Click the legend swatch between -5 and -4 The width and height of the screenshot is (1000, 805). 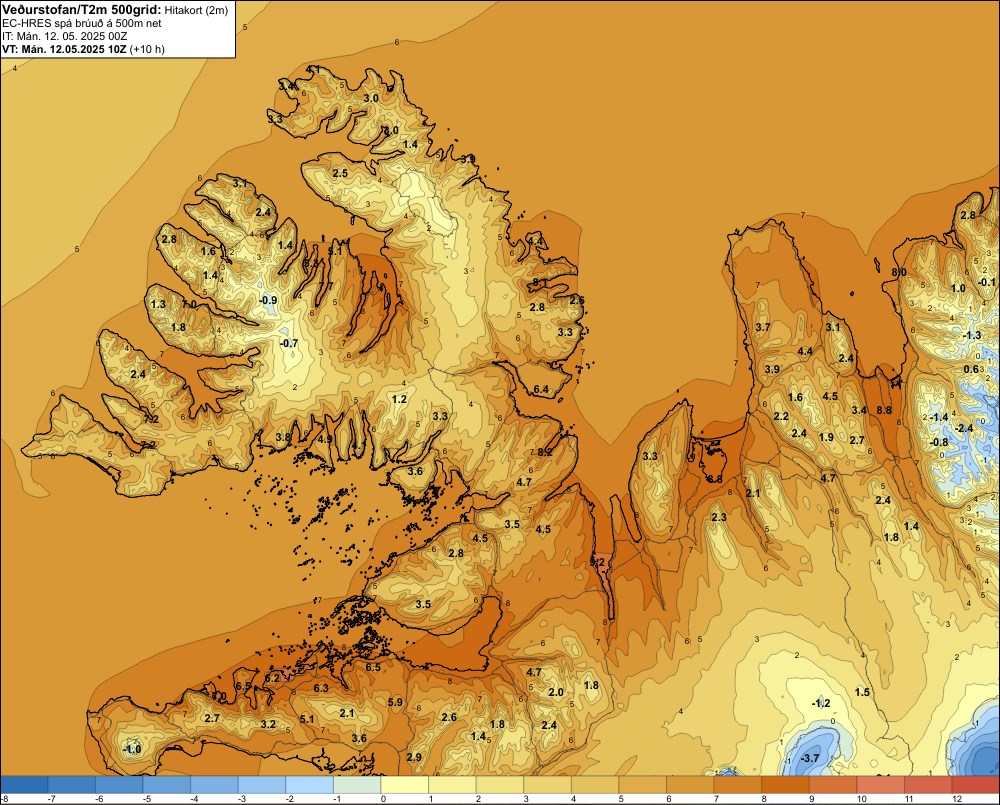167,784
